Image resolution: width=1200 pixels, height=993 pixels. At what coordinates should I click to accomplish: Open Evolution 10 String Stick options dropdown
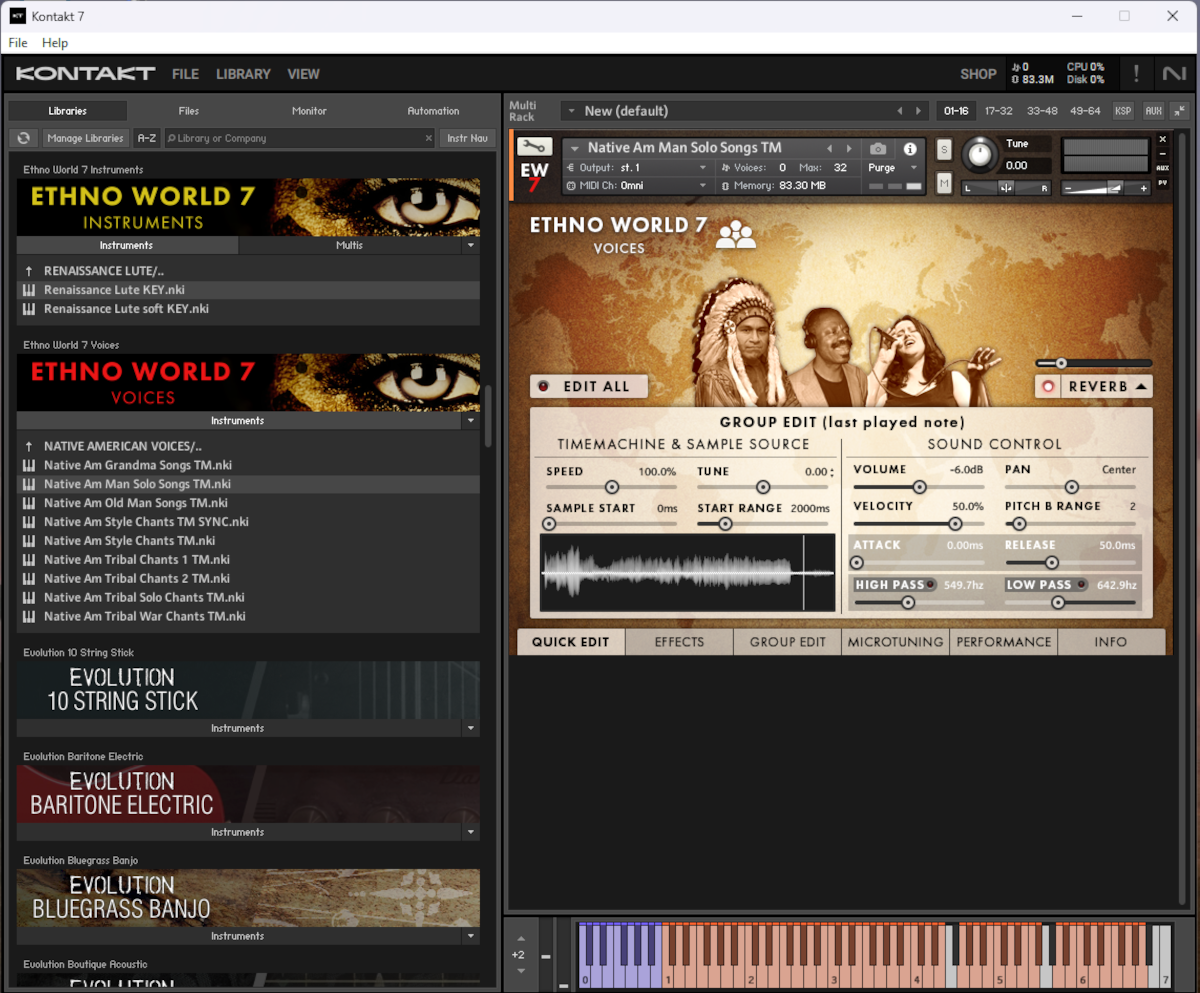pos(471,729)
